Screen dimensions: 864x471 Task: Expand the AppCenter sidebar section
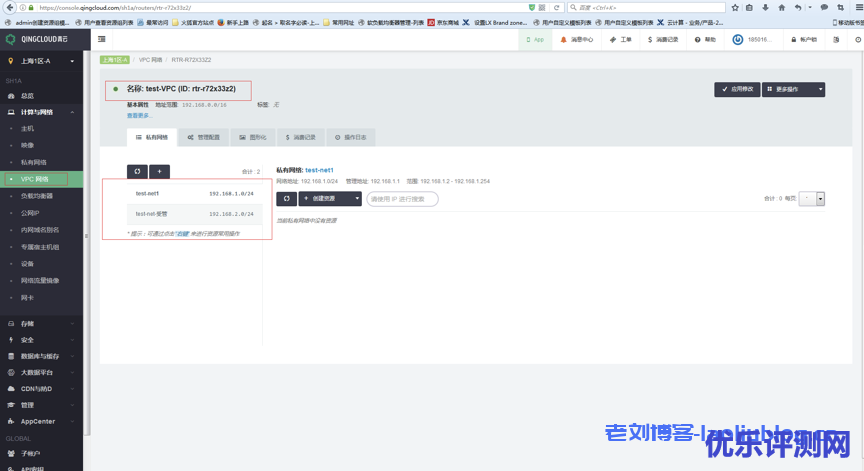tap(41, 421)
